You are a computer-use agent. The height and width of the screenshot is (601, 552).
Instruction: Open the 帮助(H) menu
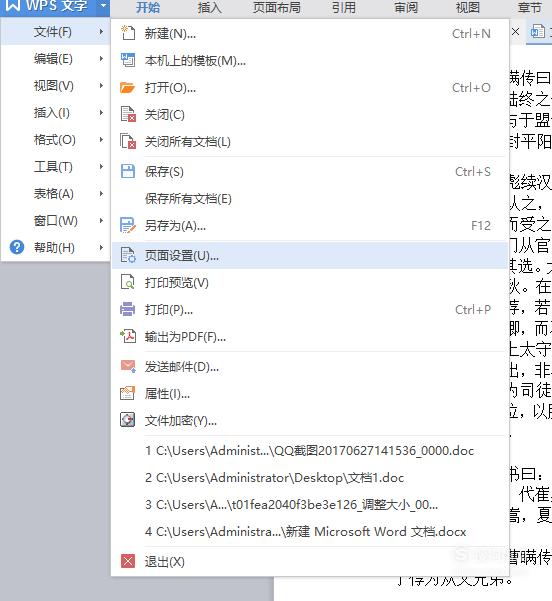pyautogui.click(x=56, y=247)
